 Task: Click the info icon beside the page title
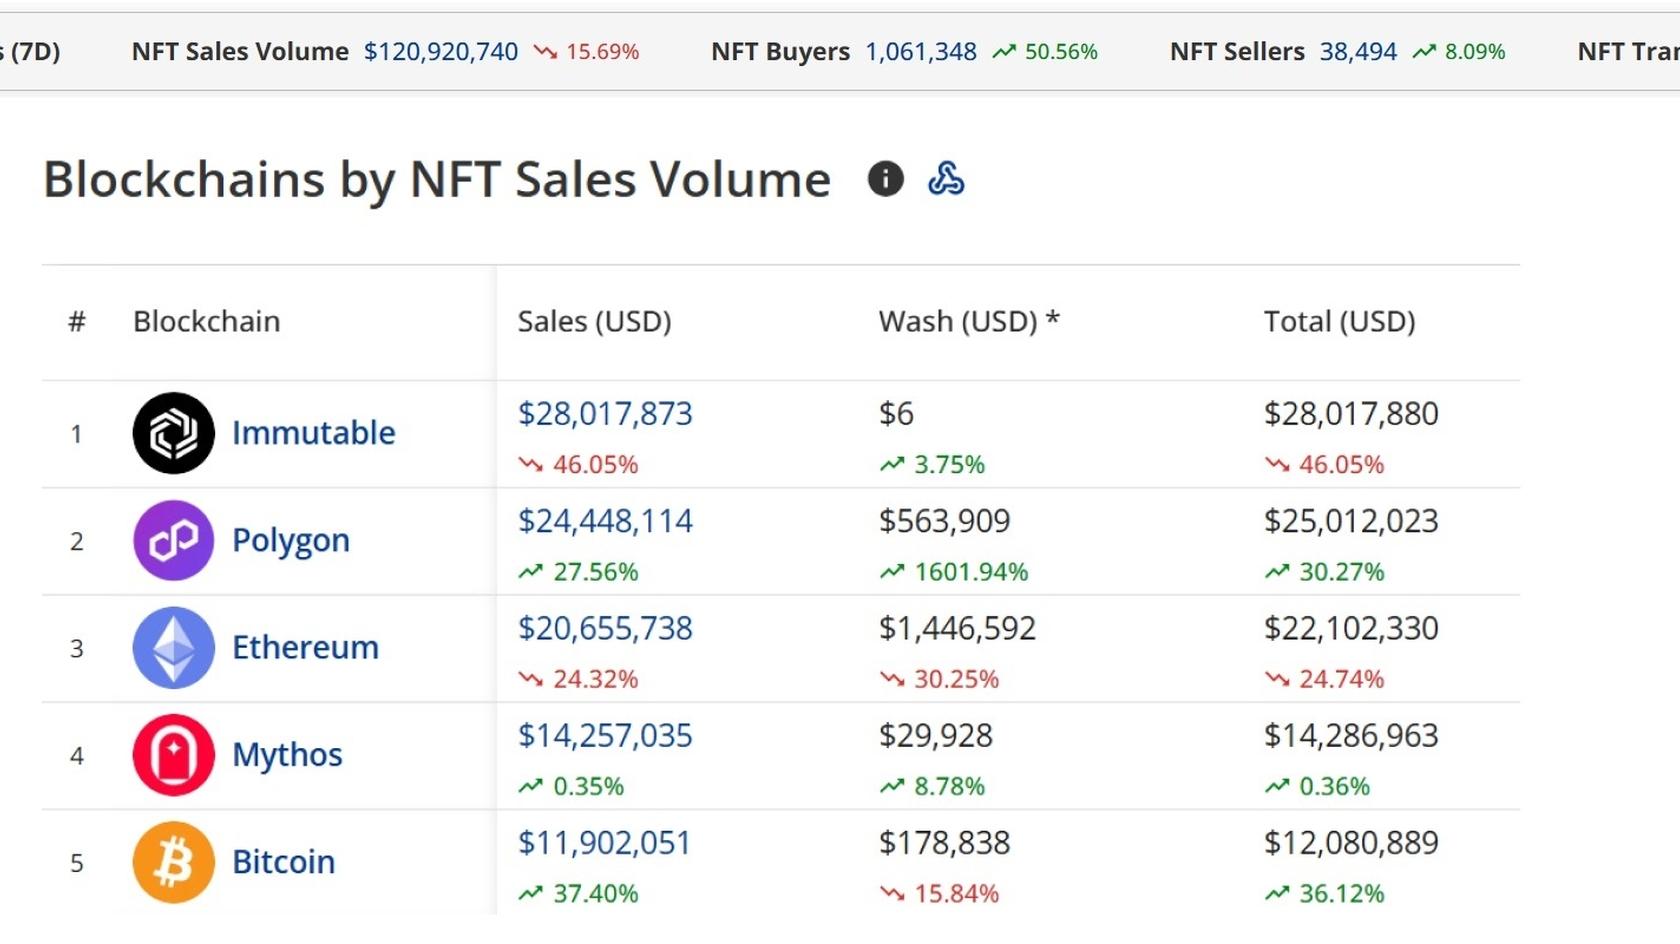pos(885,179)
